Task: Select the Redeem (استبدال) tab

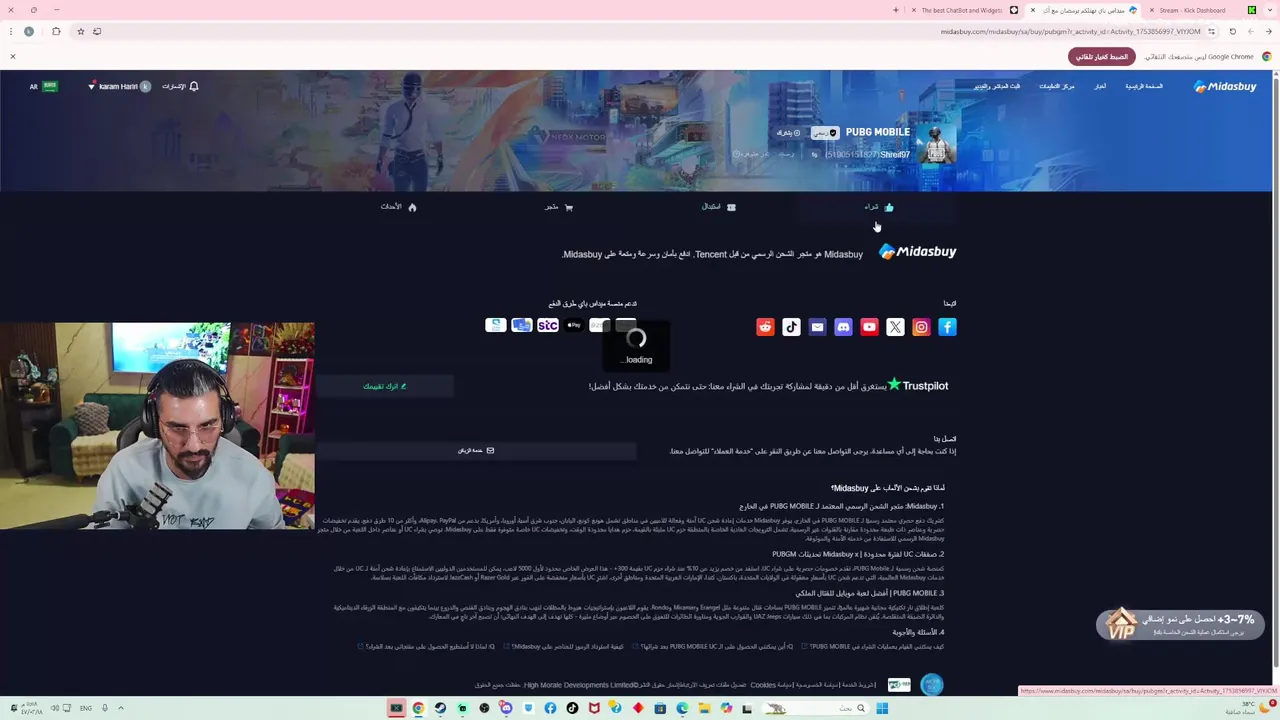Action: [717, 207]
